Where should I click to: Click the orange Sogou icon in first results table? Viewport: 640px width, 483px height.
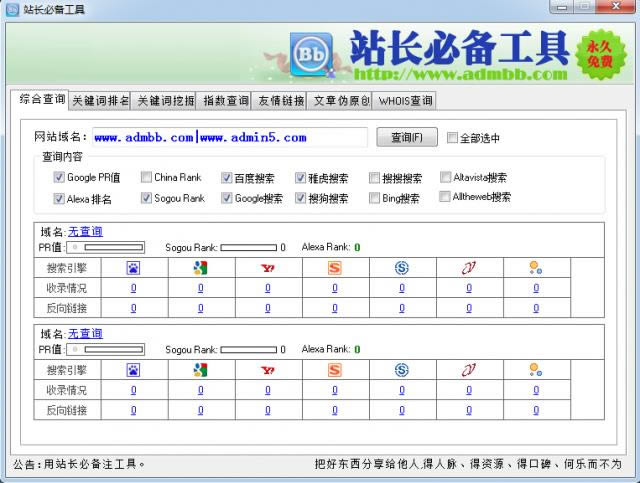point(335,267)
